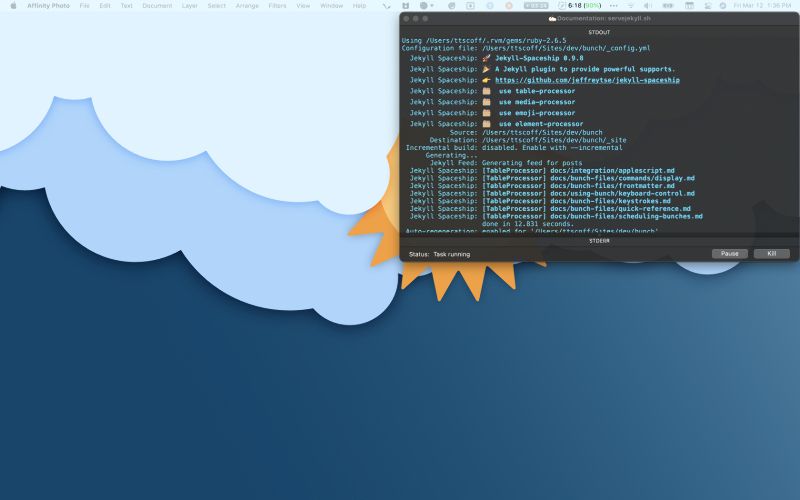This screenshot has height=500, width=800.
Task: Click the ellipsis icon in the menu bar
Action: click(x=614, y=6)
